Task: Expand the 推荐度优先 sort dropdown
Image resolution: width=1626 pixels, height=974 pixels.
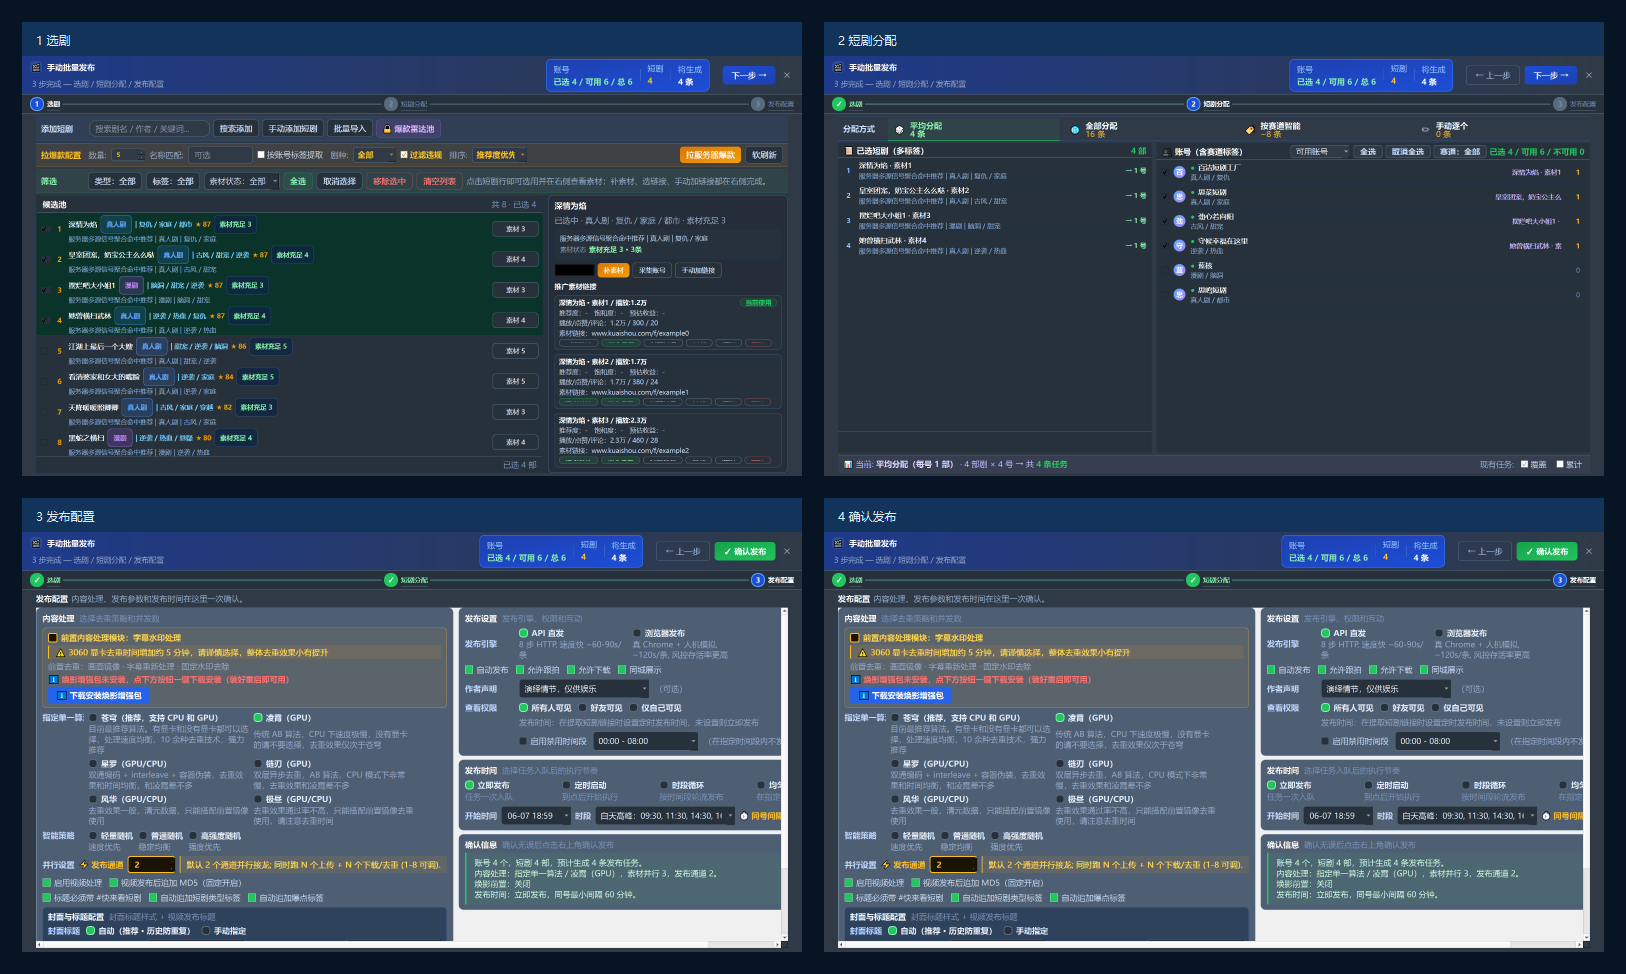Action: click(500, 155)
